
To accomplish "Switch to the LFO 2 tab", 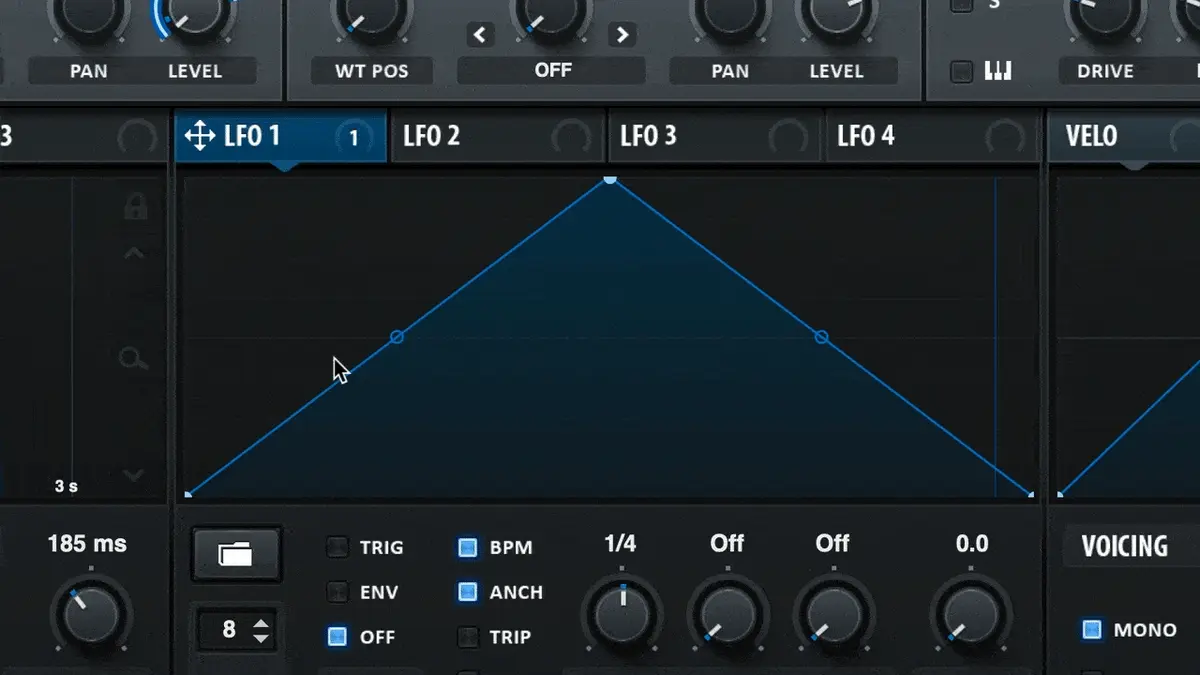I will [497, 137].
